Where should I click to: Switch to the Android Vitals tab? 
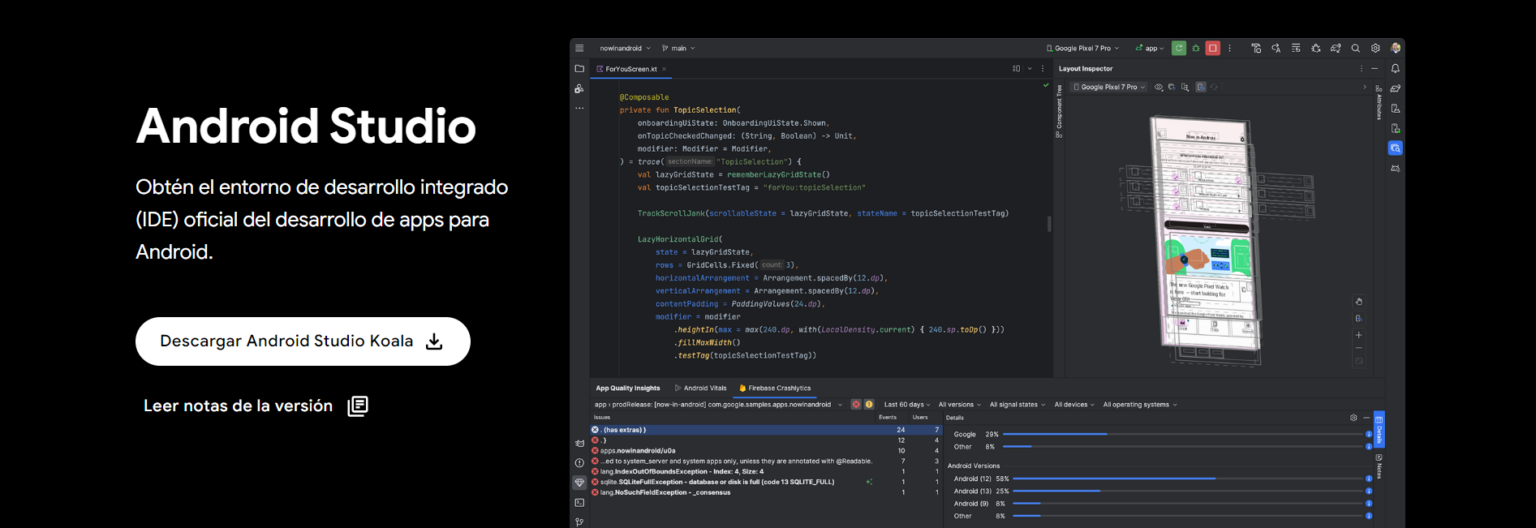tap(701, 388)
